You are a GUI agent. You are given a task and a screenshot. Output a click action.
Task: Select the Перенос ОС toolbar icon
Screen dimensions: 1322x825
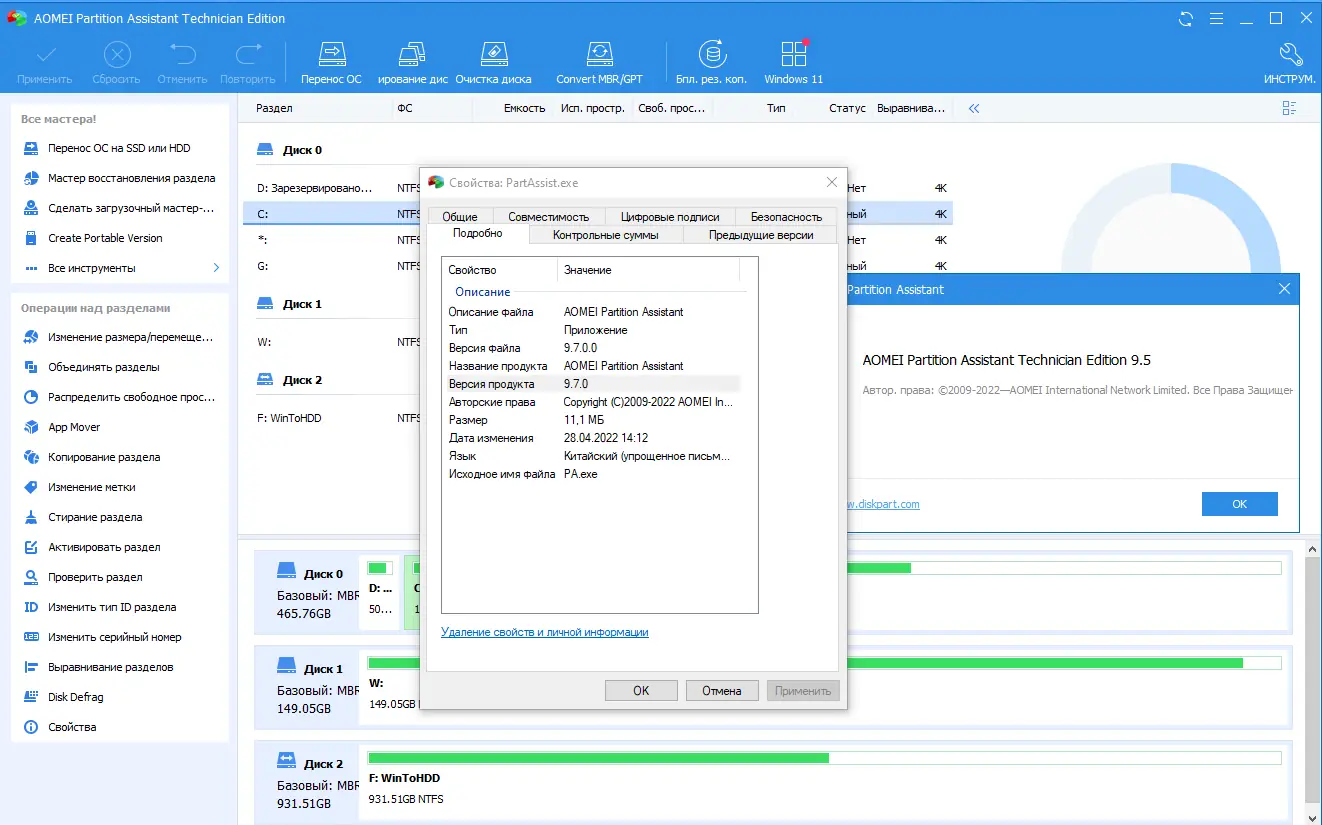click(331, 60)
